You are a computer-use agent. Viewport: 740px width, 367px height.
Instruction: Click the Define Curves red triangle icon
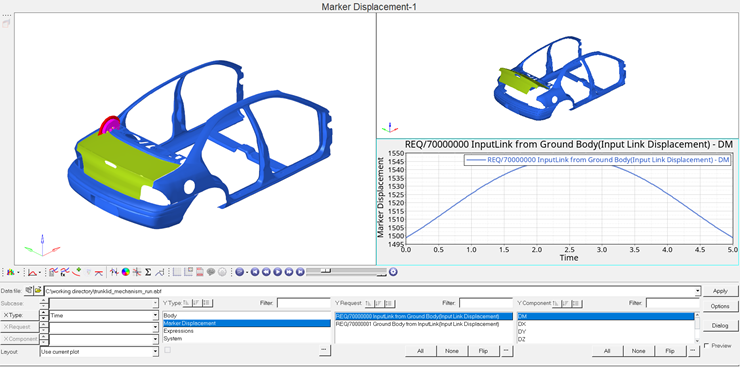(33, 272)
